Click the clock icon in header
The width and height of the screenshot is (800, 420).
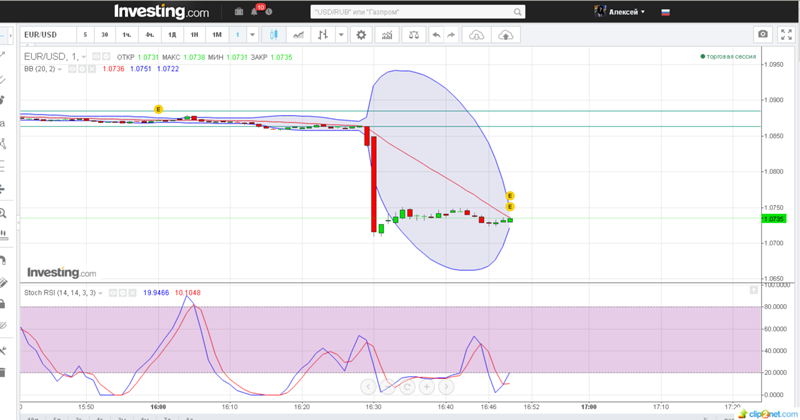(269, 12)
